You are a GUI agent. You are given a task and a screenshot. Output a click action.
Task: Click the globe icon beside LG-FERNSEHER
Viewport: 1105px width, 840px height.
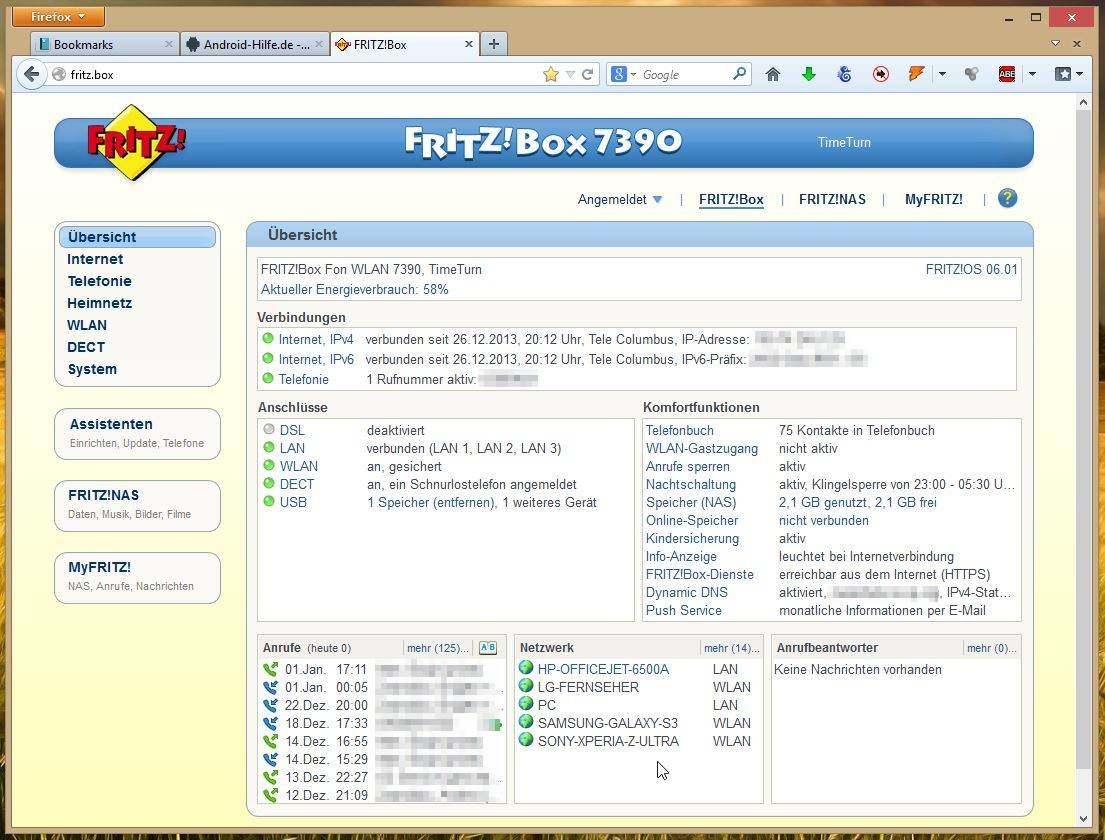(x=526, y=685)
